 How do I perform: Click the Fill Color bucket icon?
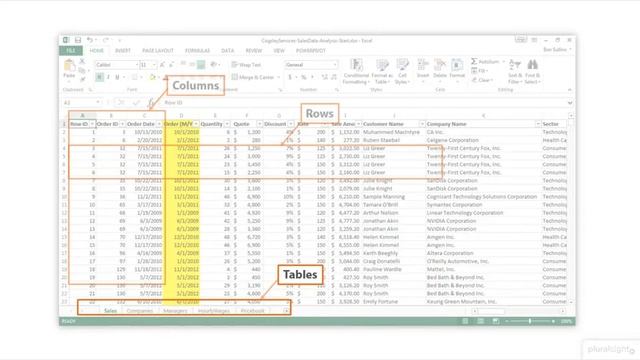[152, 77]
